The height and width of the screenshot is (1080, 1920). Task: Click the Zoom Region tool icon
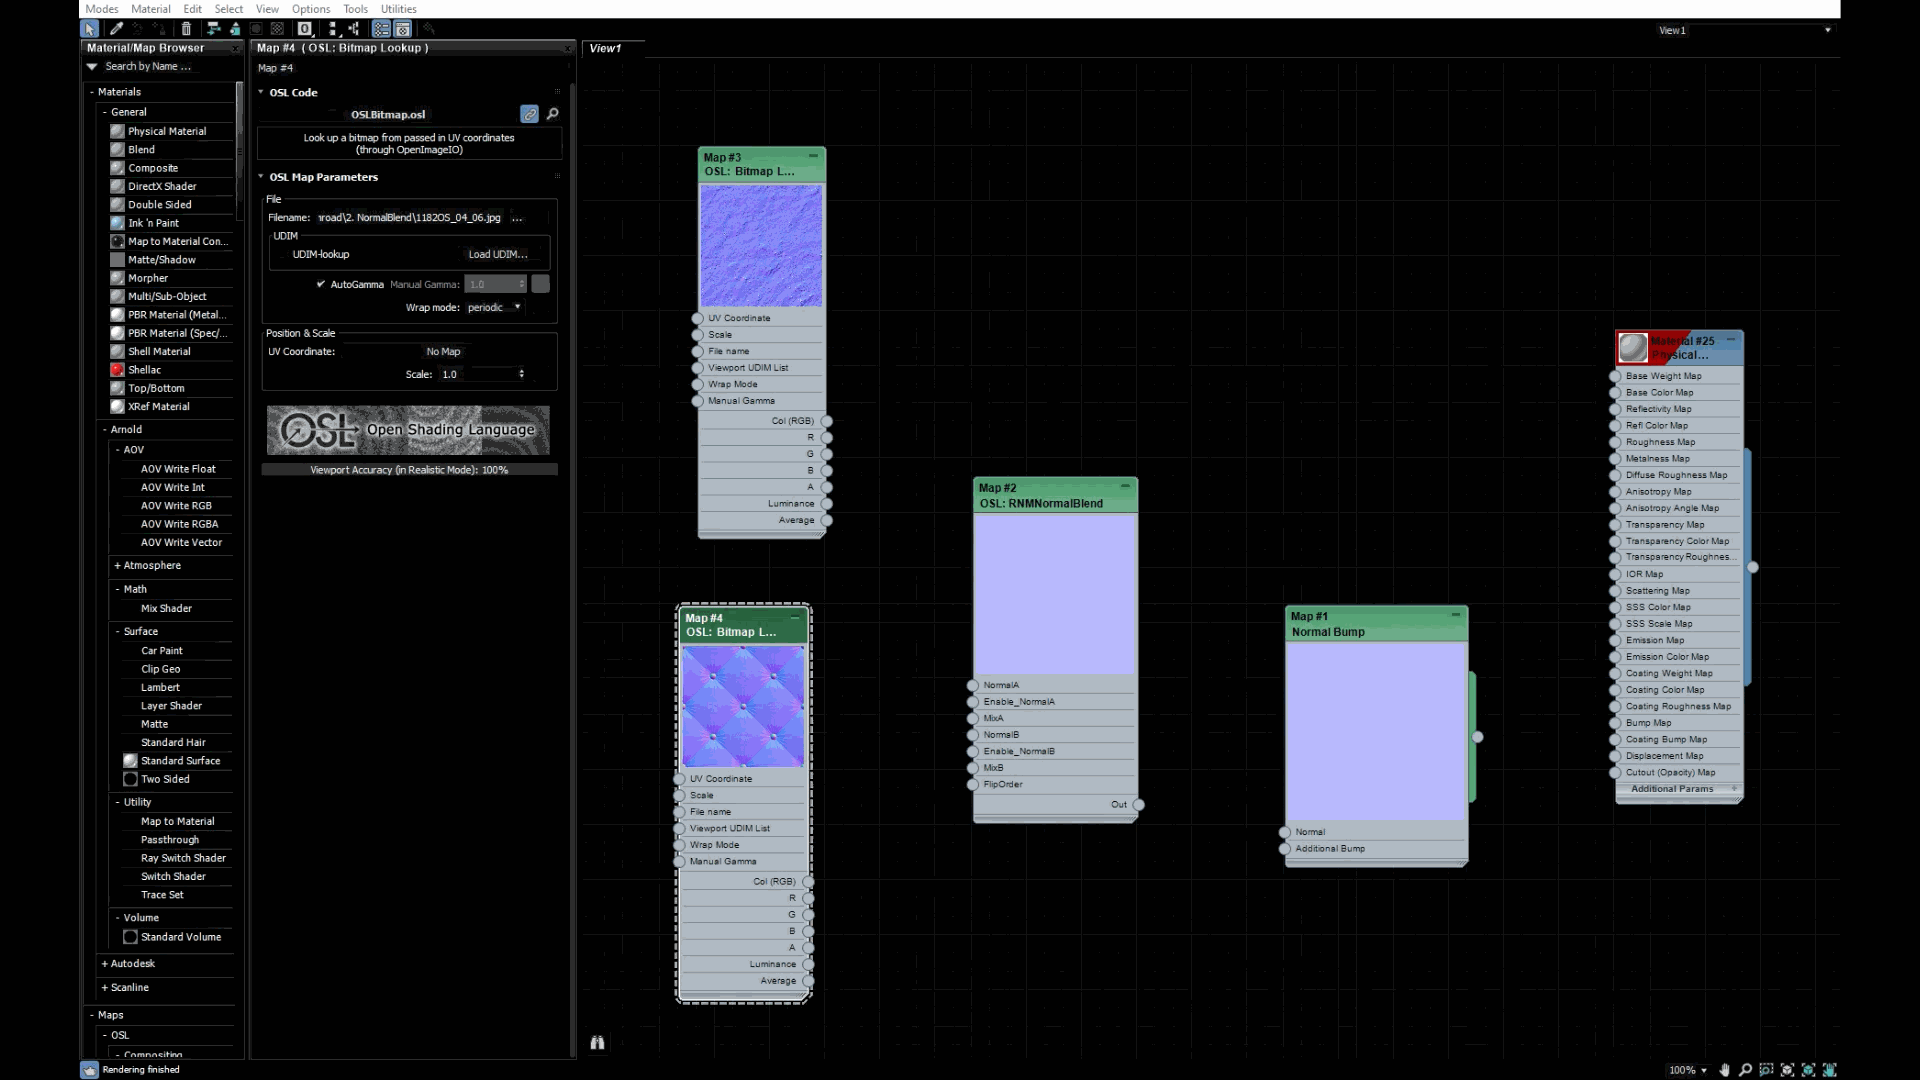tap(1766, 1070)
